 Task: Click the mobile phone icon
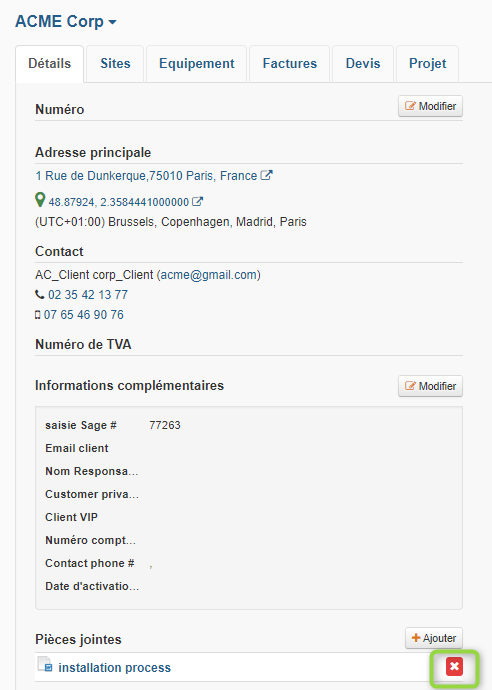point(38,315)
